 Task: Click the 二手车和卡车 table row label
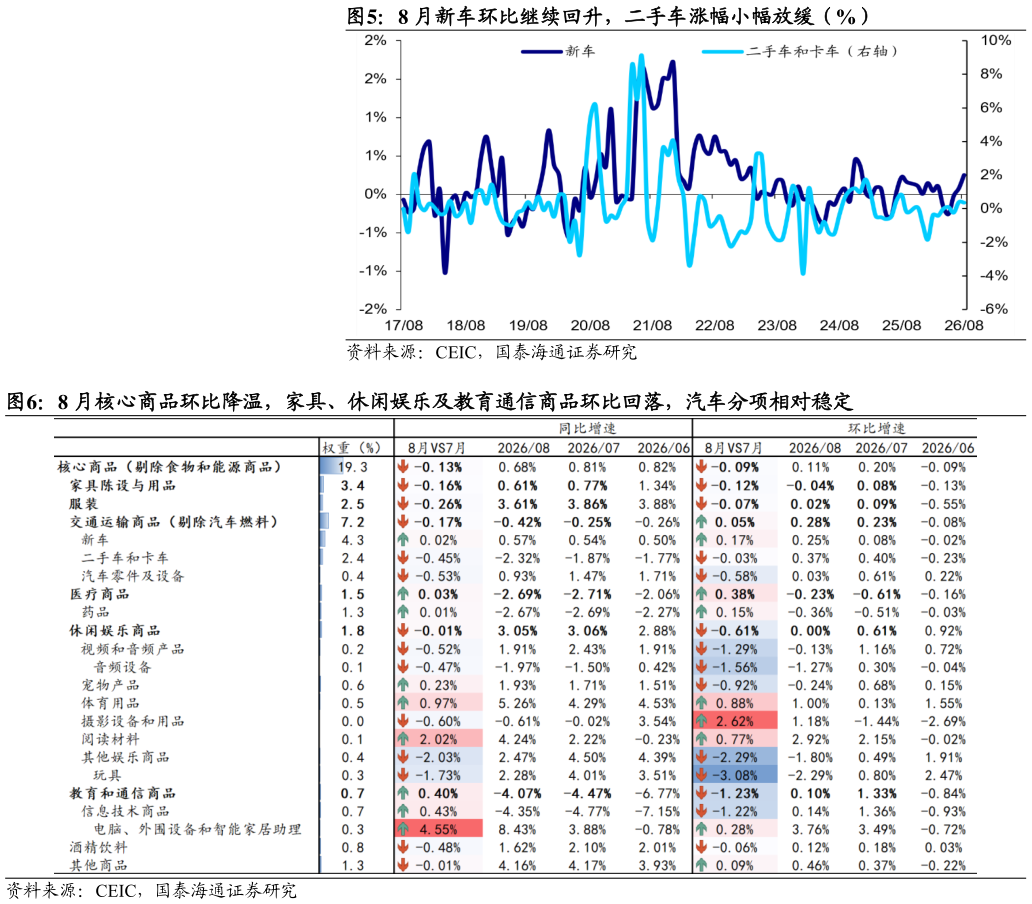tap(125, 558)
